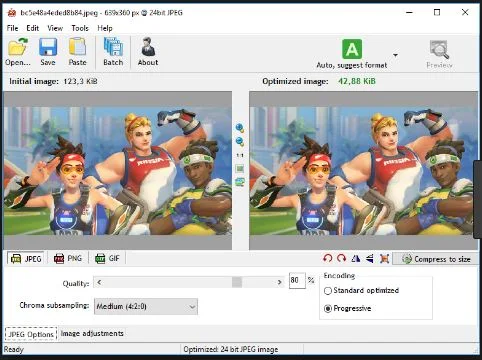Select the Standard optimized encoding option
The height and width of the screenshot is (360, 482).
pyautogui.click(x=361, y=291)
